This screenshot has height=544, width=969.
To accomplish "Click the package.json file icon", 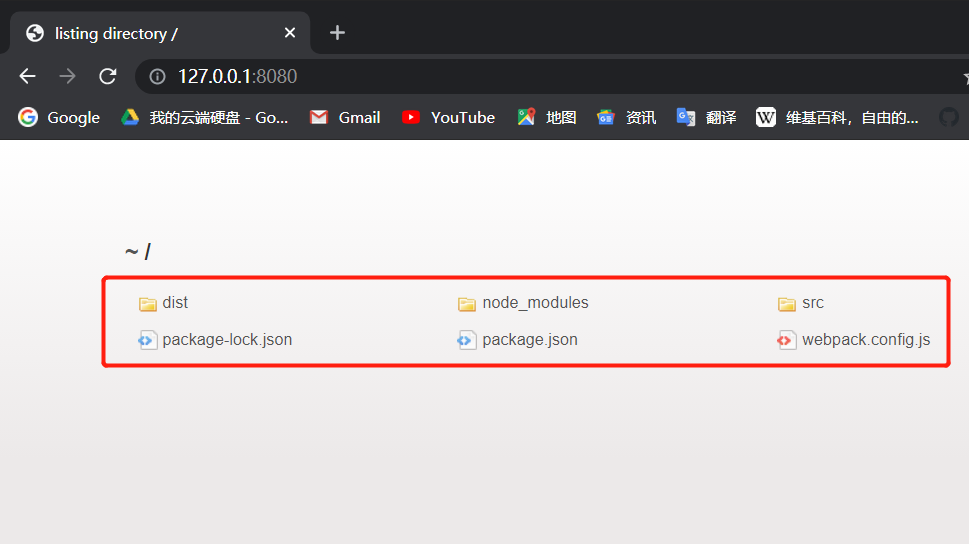I will [467, 340].
